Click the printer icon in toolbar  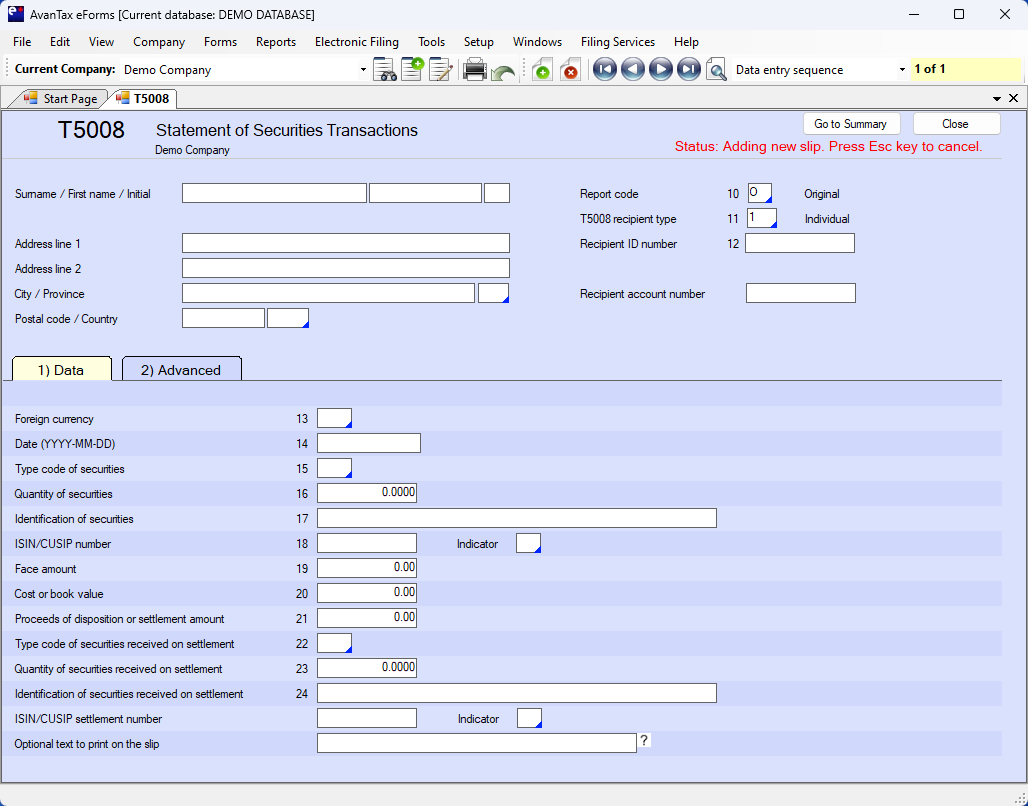[474, 70]
